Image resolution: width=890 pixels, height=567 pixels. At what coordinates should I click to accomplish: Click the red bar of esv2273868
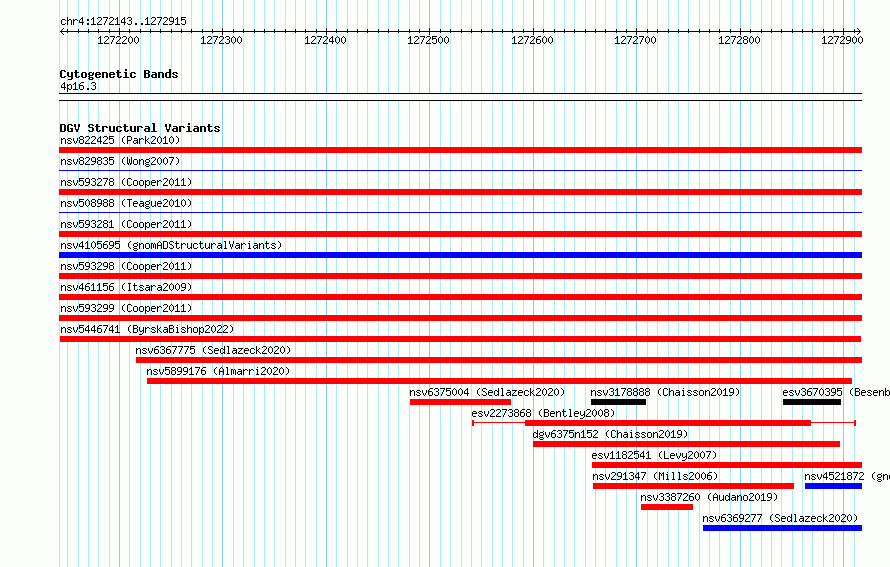pyautogui.click(x=668, y=423)
